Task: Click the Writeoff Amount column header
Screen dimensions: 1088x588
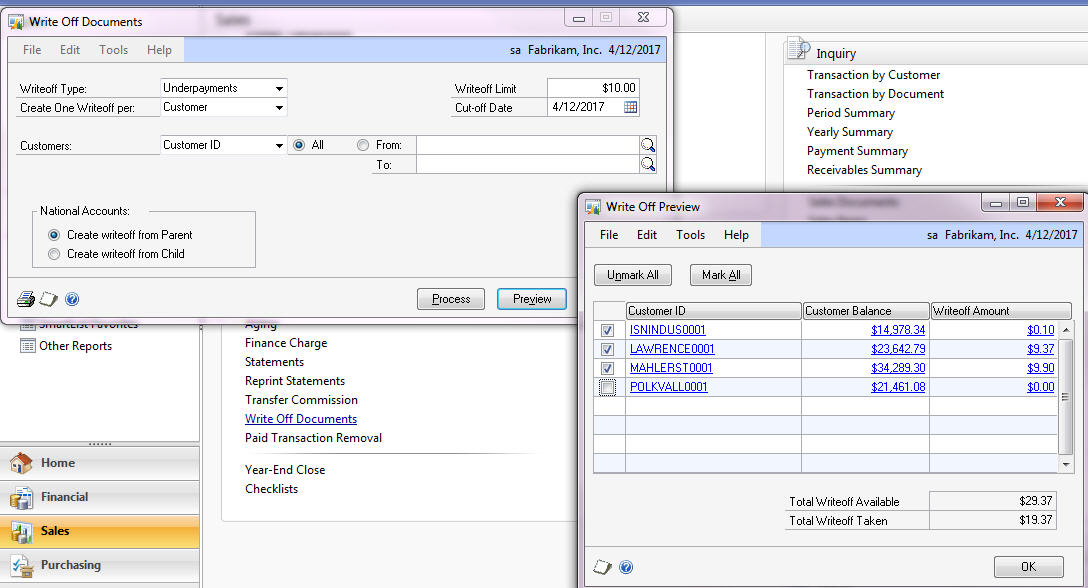Action: (x=1001, y=311)
